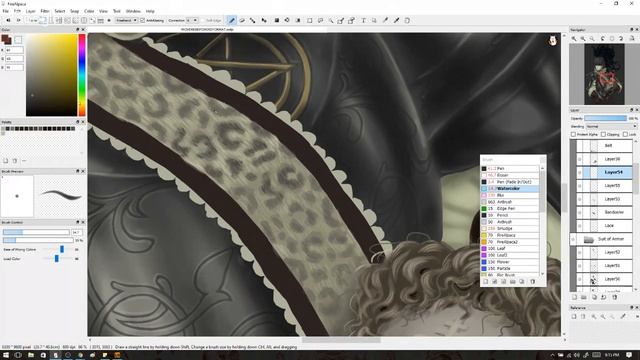Open the Correction value dropdown
The height and width of the screenshot is (360, 640).
pos(192,20)
